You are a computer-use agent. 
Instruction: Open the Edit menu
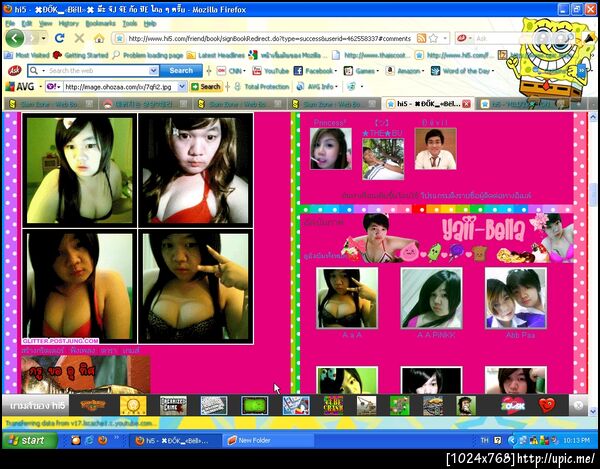[x=26, y=24]
